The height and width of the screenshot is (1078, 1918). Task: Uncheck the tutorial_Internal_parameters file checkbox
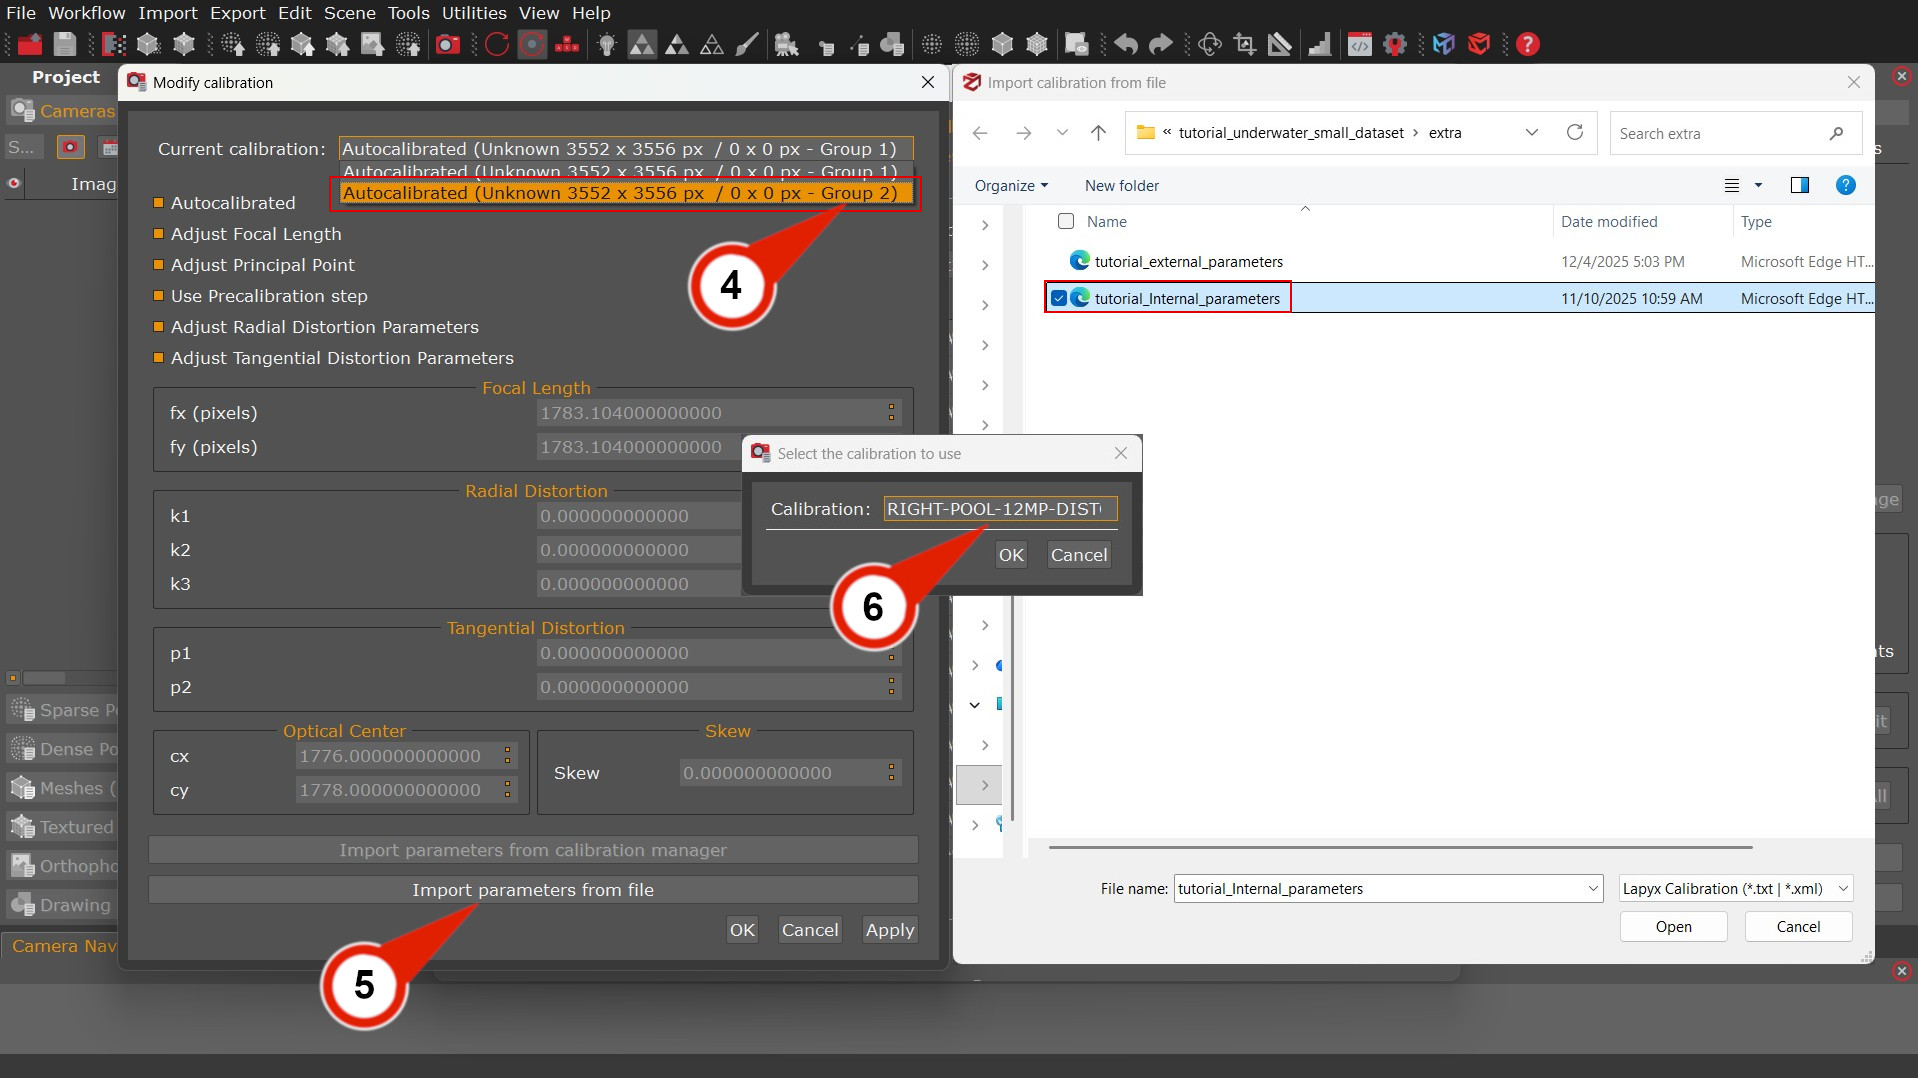tap(1059, 298)
